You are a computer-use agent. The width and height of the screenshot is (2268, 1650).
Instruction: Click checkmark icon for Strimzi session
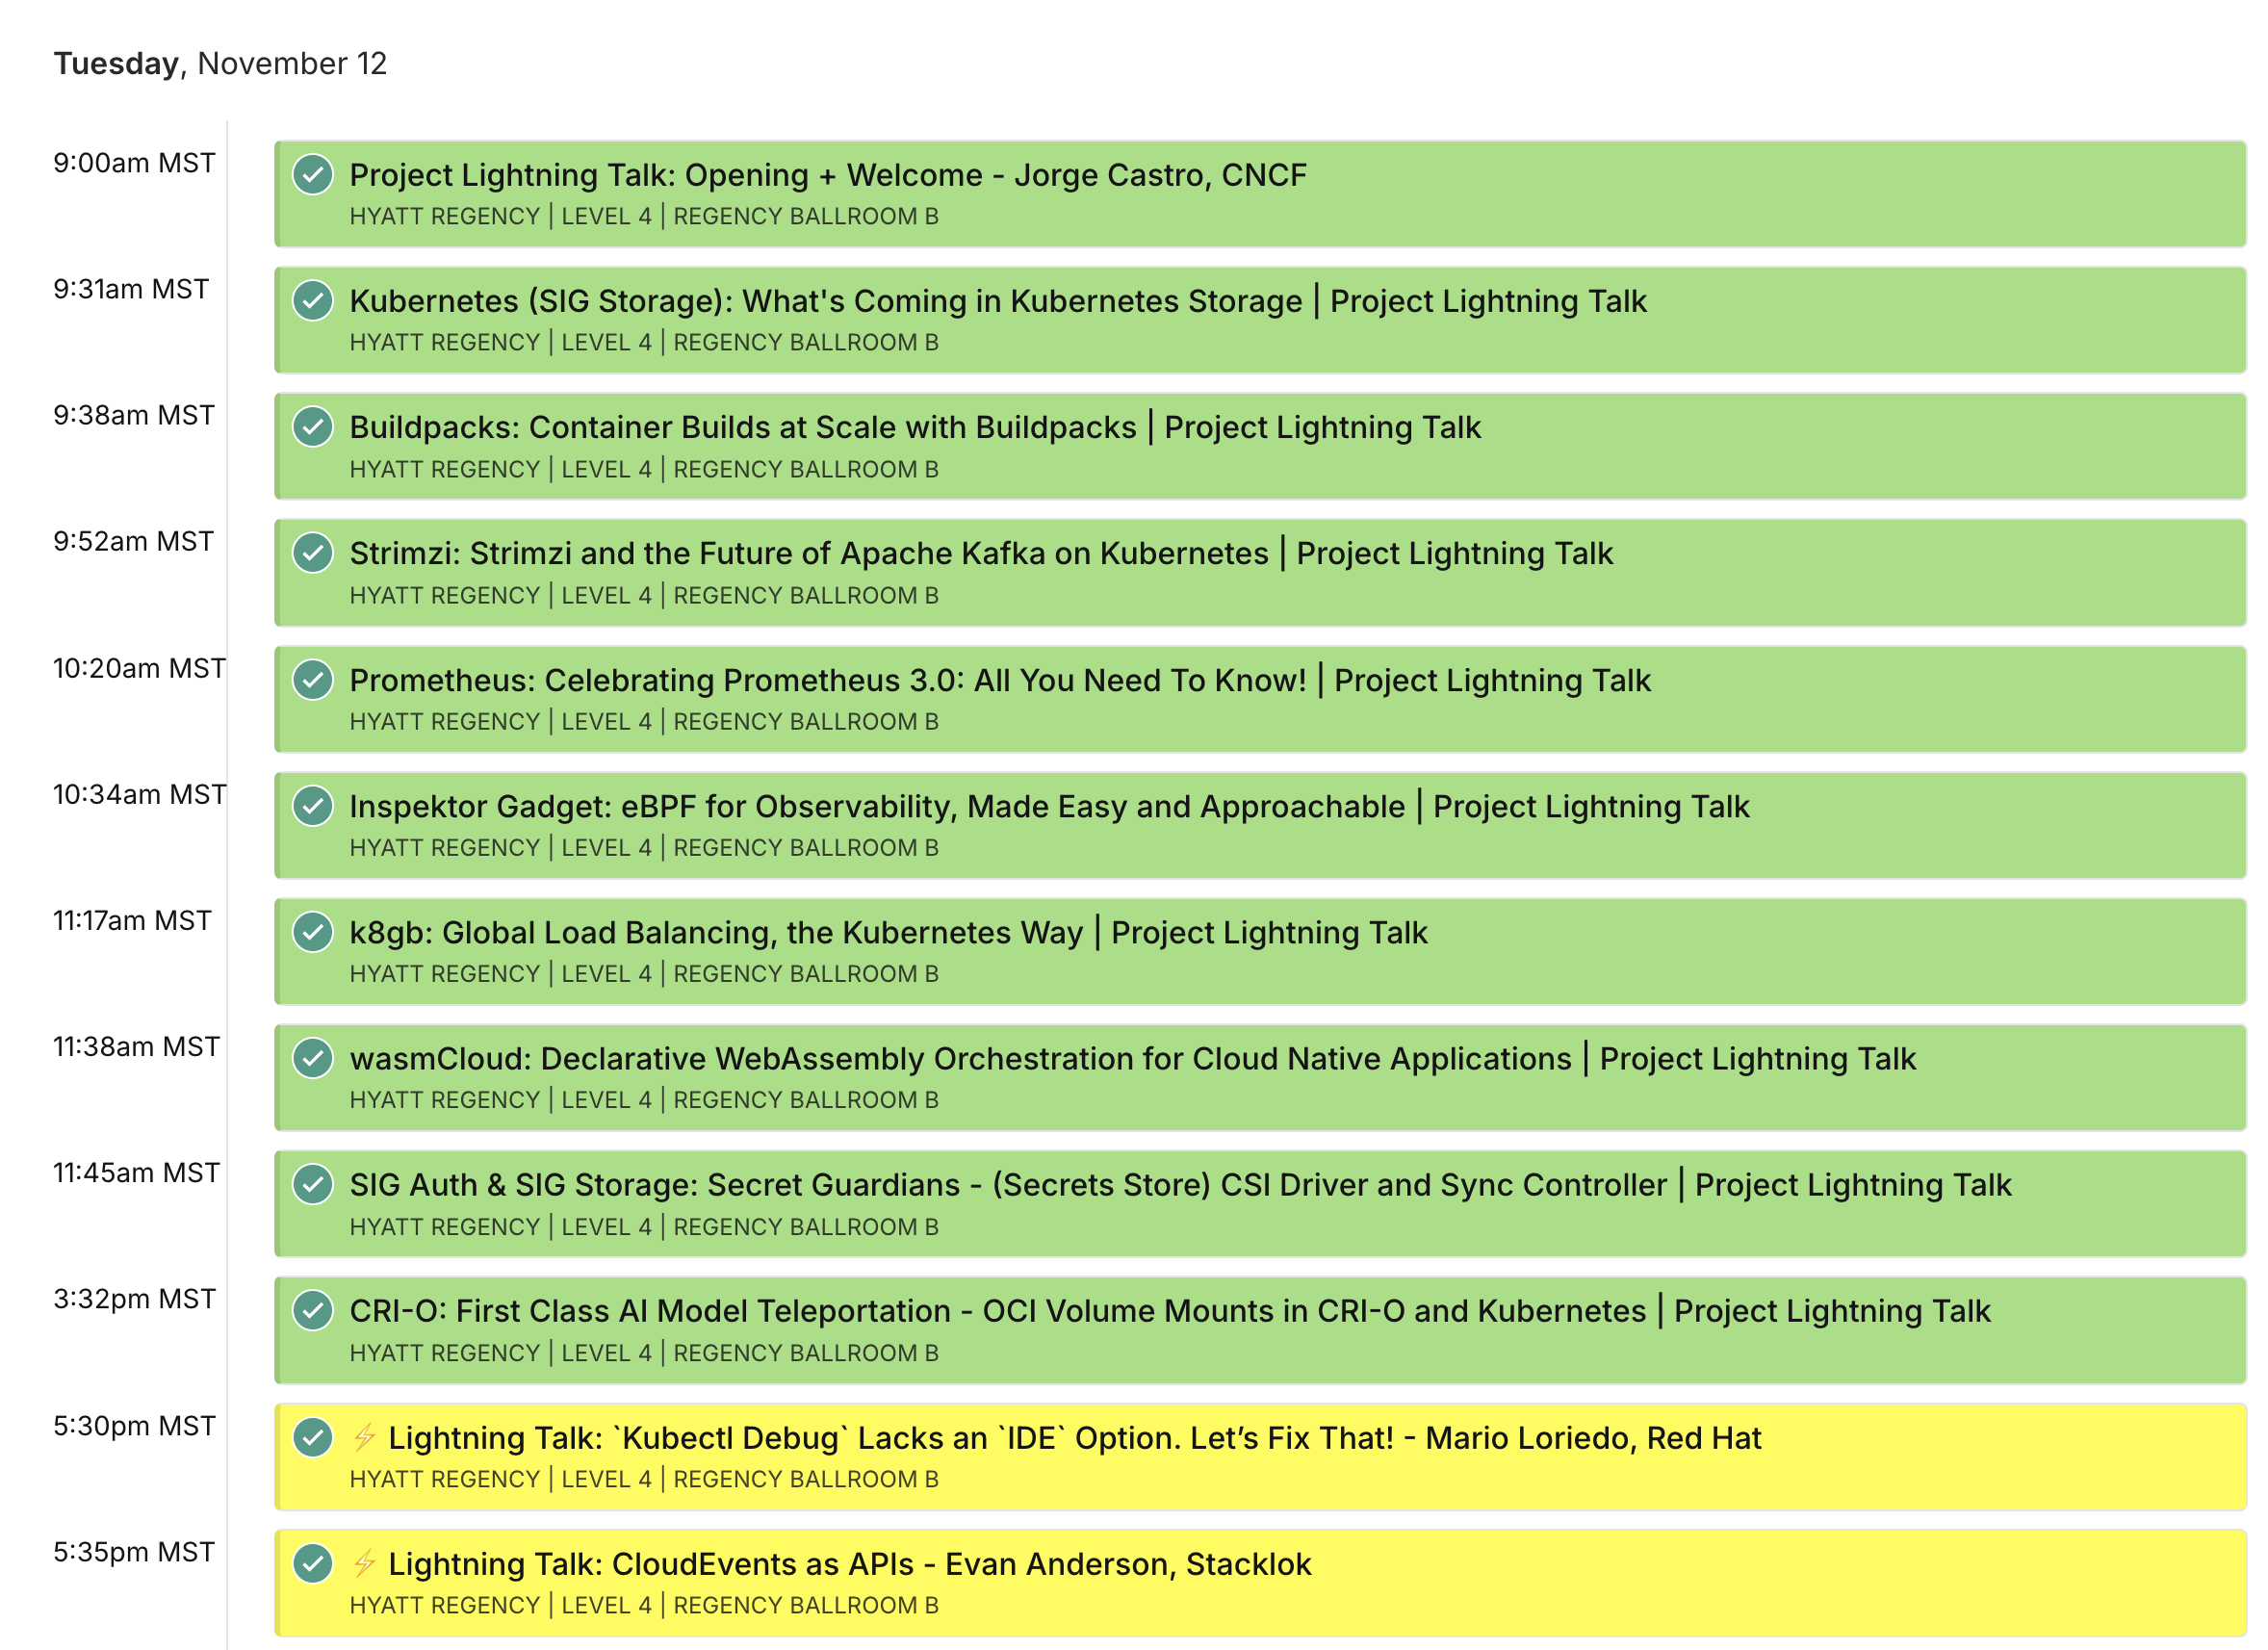[313, 553]
